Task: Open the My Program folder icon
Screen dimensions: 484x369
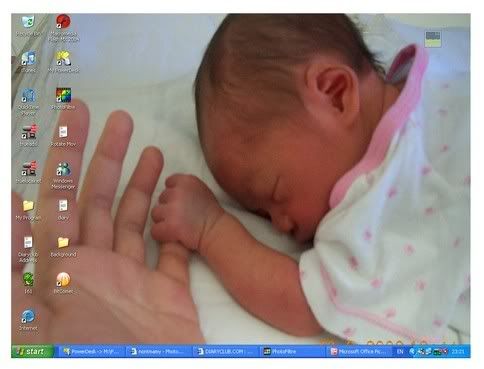Action: (x=28, y=206)
